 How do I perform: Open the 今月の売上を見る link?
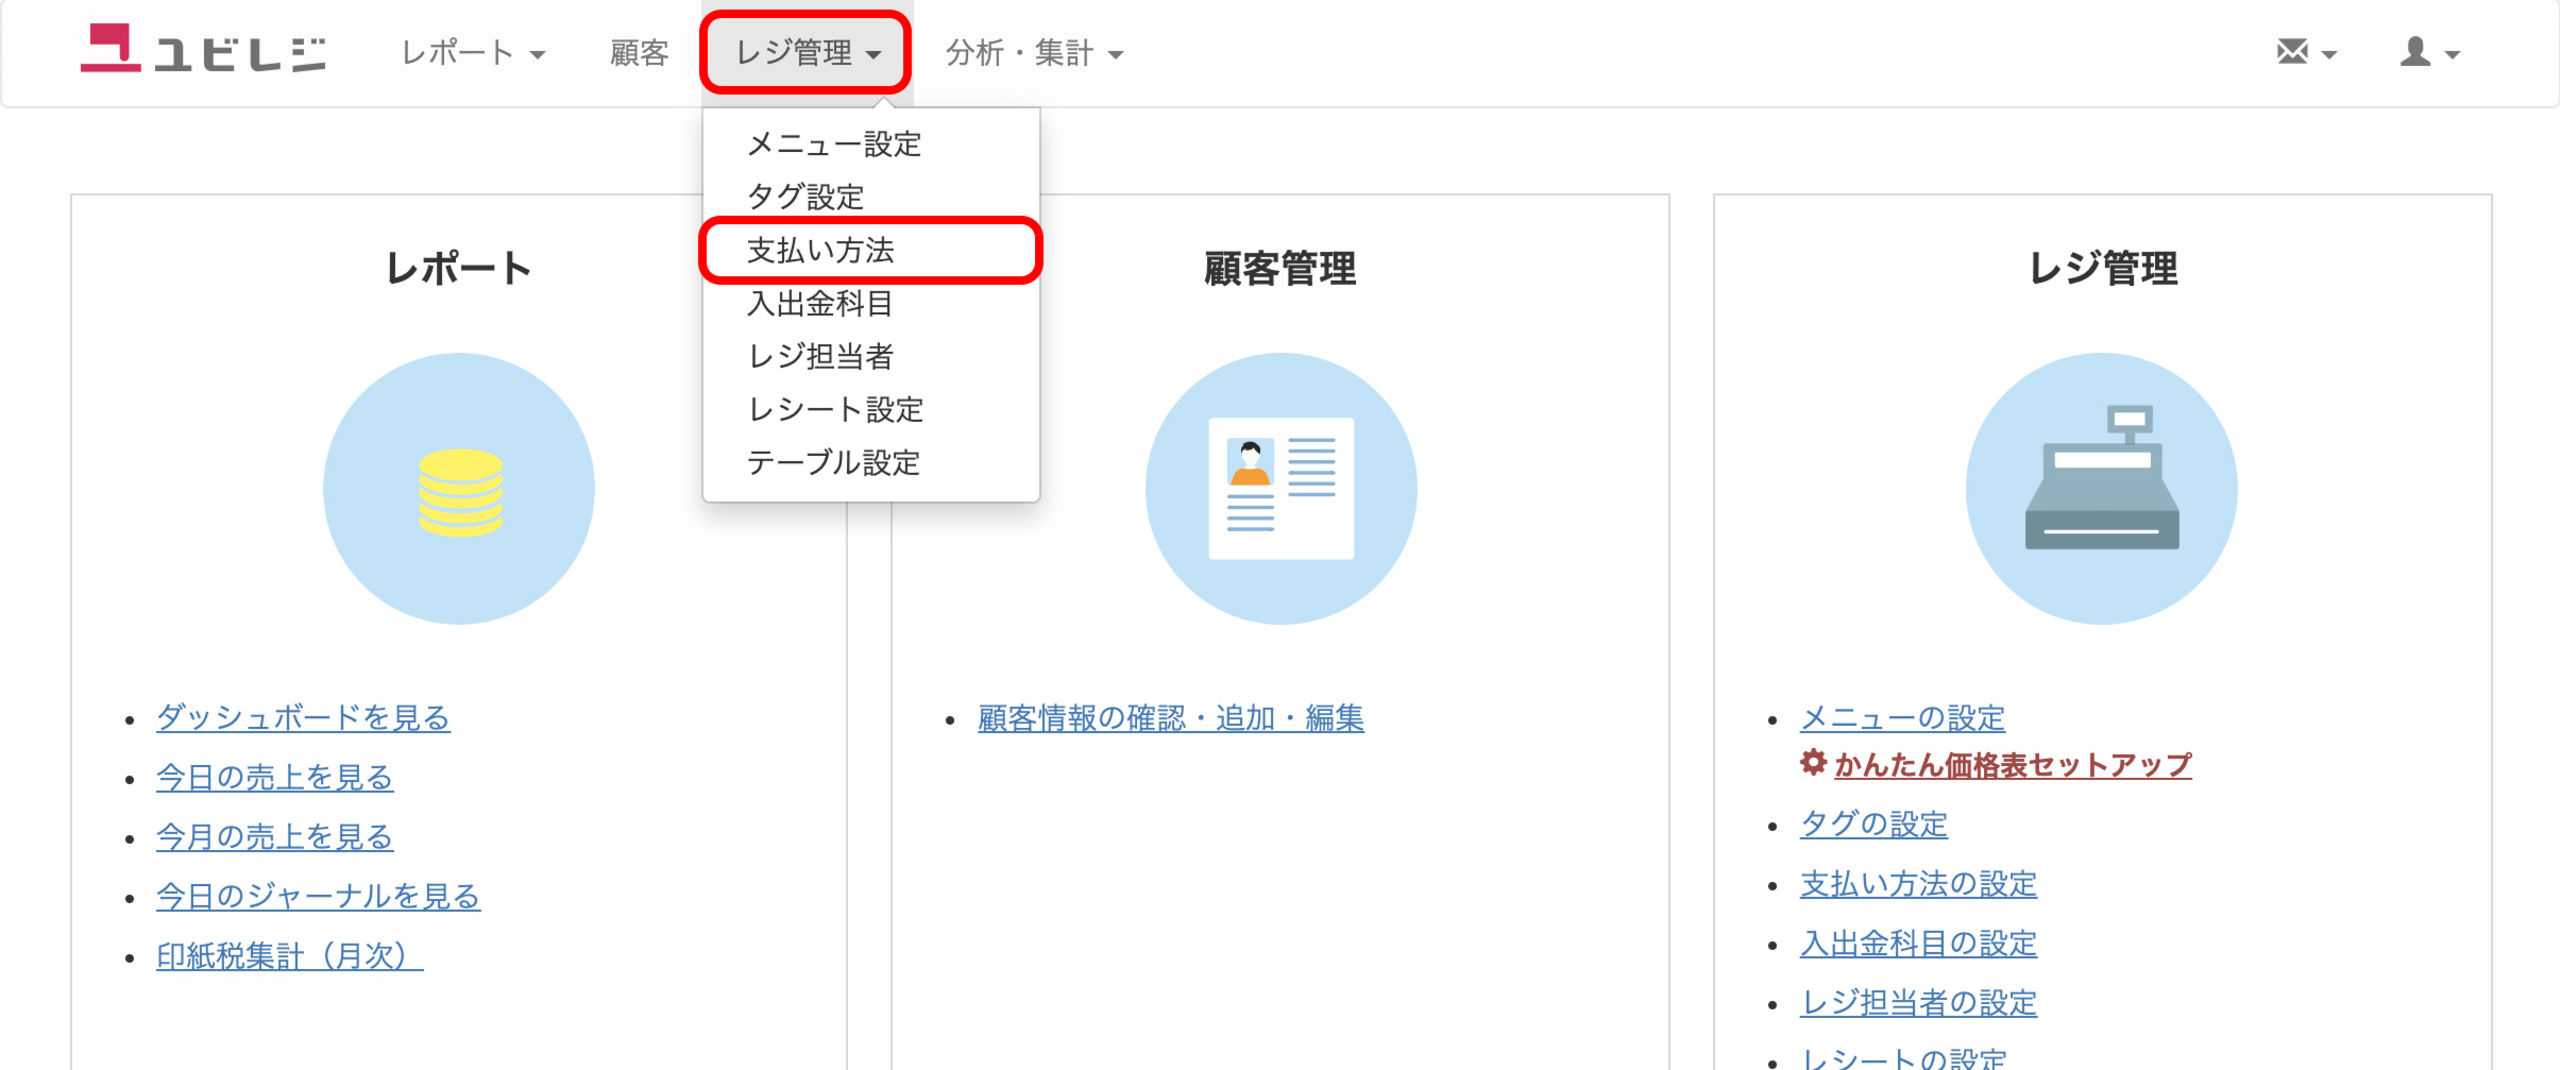tap(275, 837)
